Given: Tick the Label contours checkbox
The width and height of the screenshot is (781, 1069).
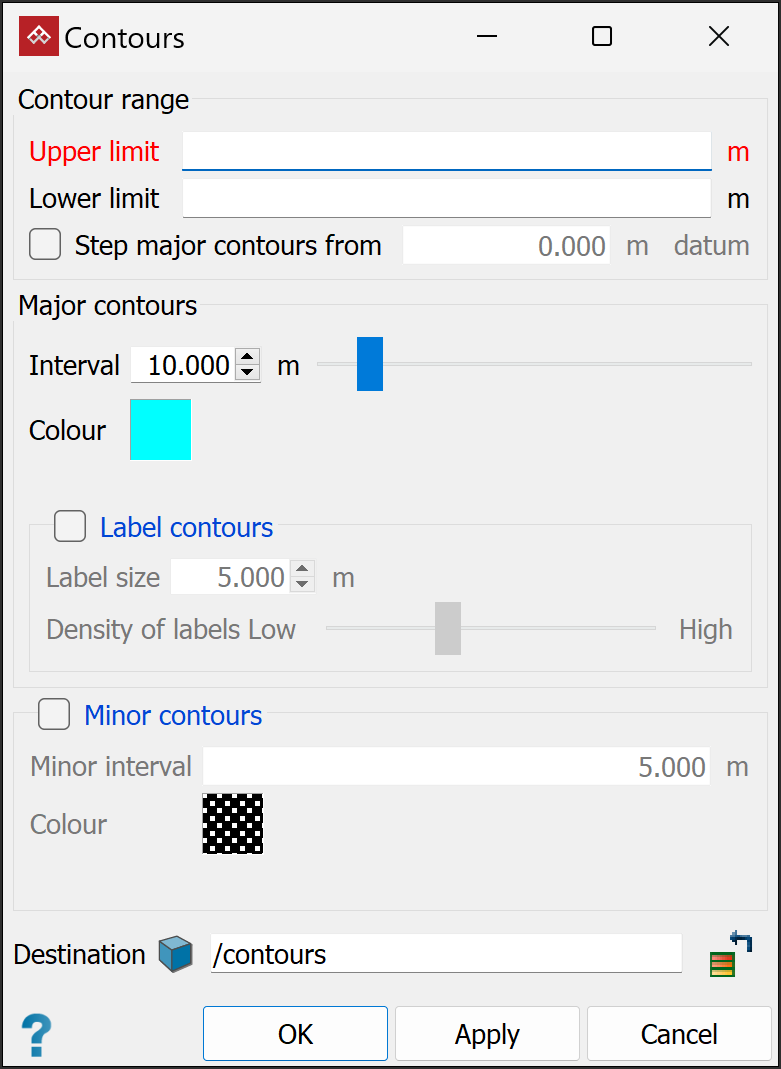Looking at the screenshot, I should tap(70, 526).
